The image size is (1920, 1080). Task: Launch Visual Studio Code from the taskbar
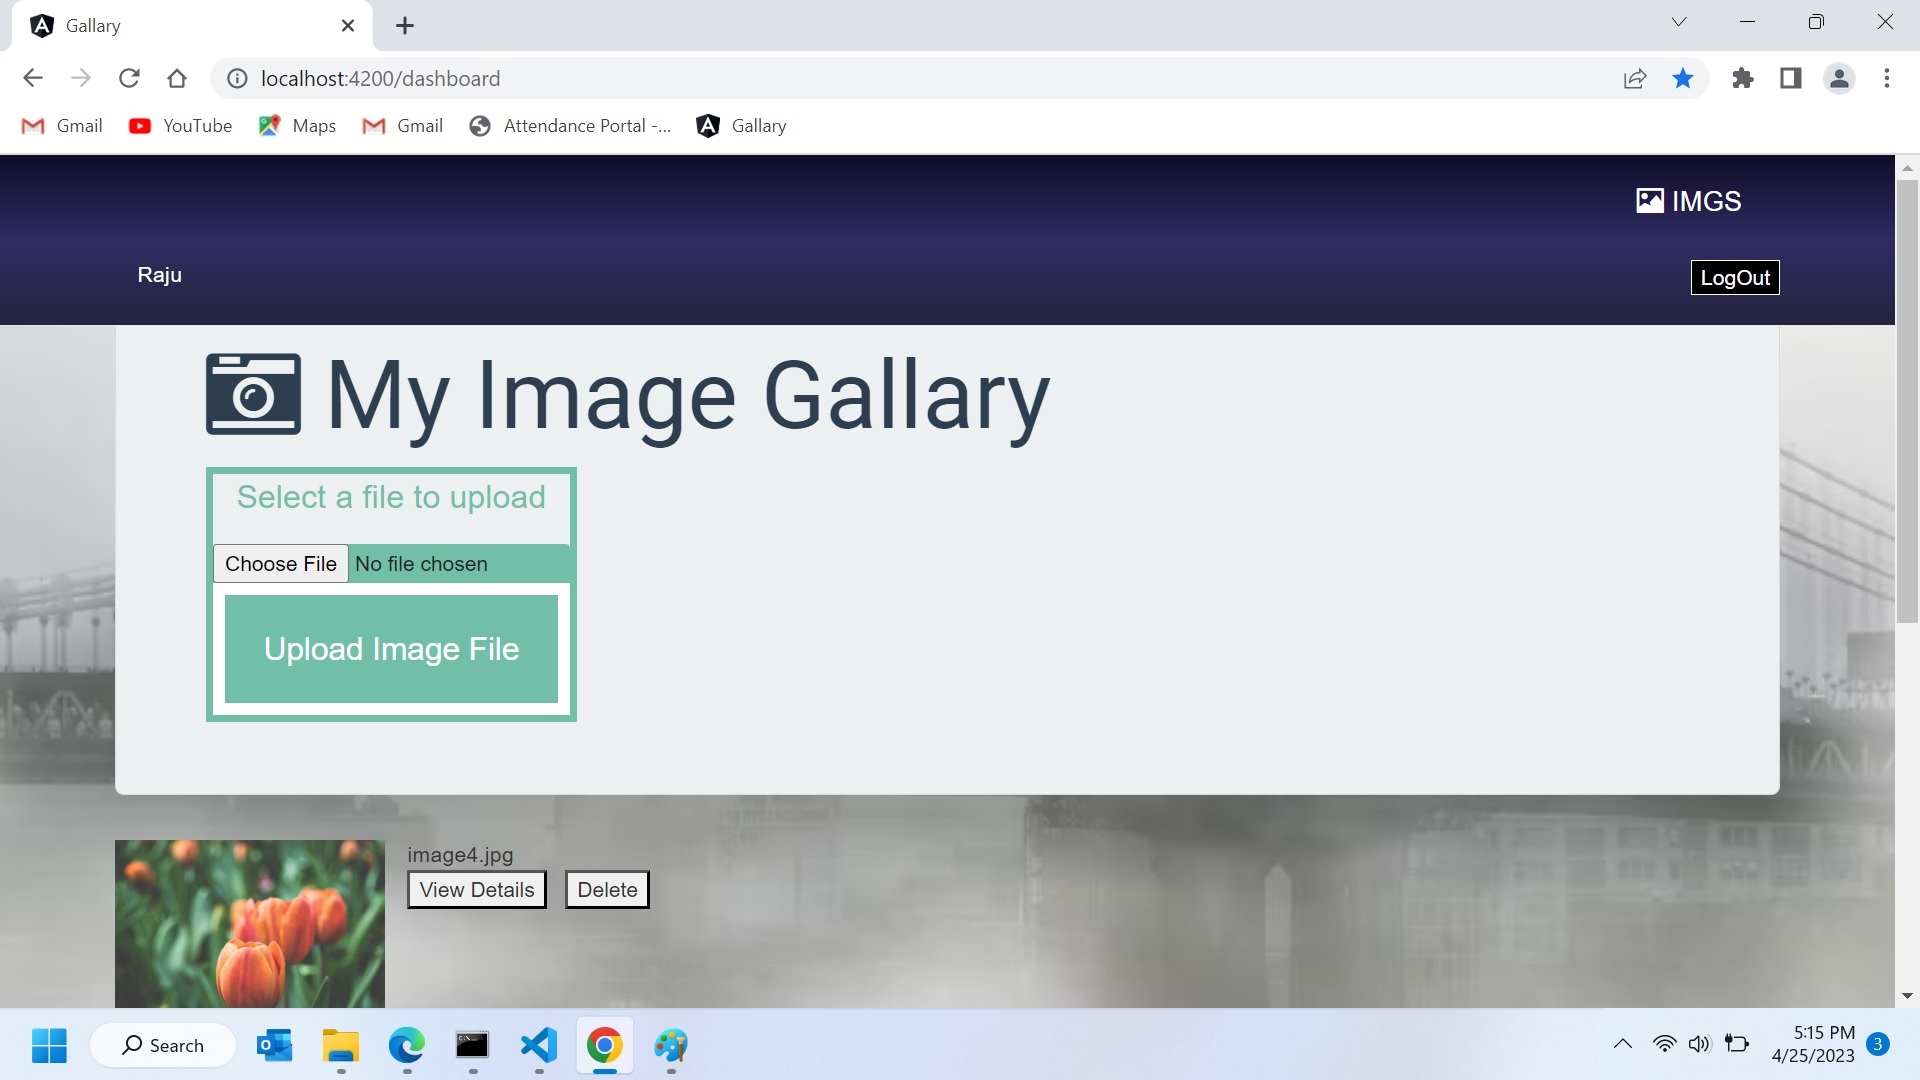click(x=537, y=1046)
